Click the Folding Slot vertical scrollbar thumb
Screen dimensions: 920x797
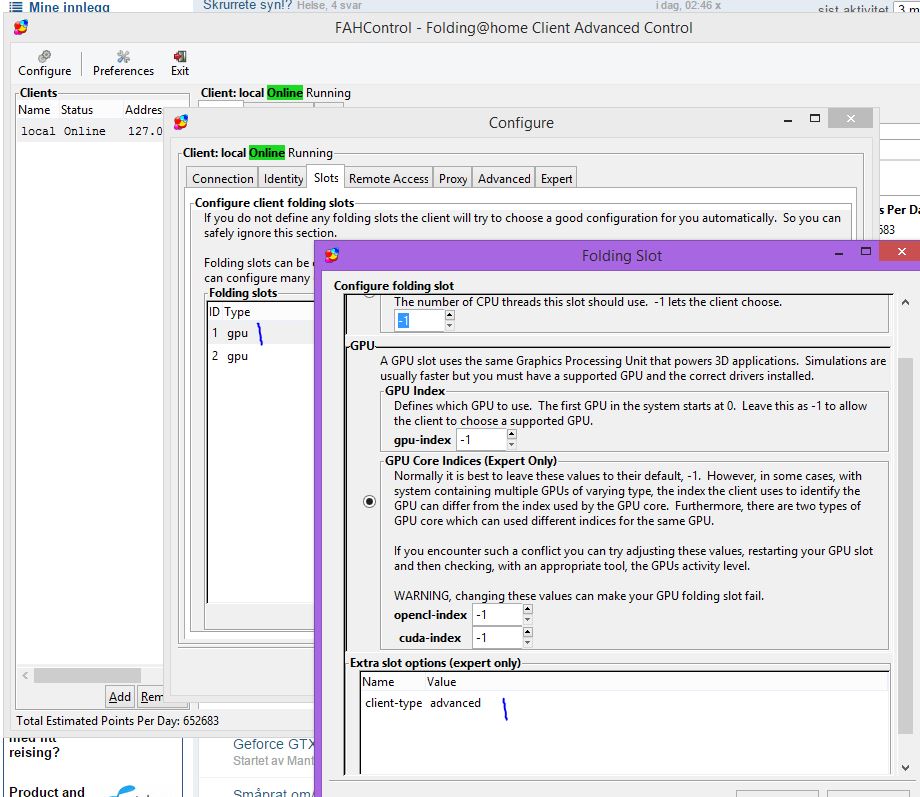pos(905,545)
